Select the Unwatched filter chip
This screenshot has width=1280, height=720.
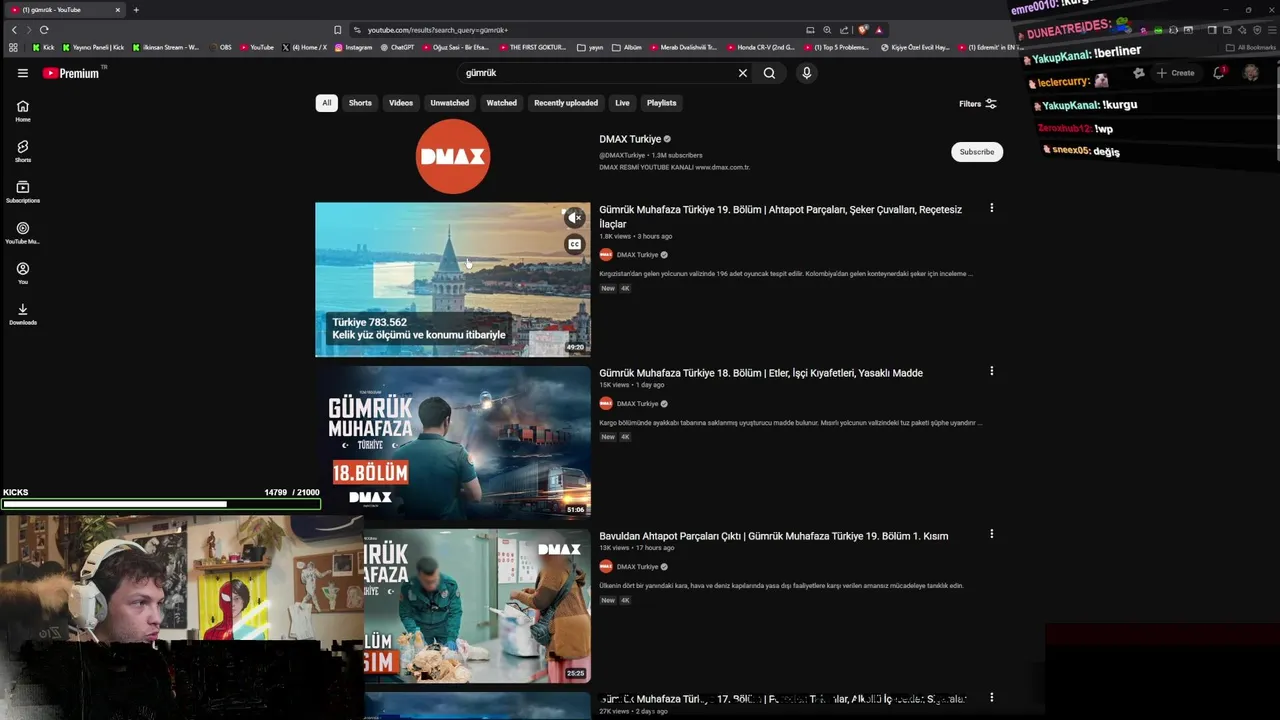pyautogui.click(x=449, y=103)
